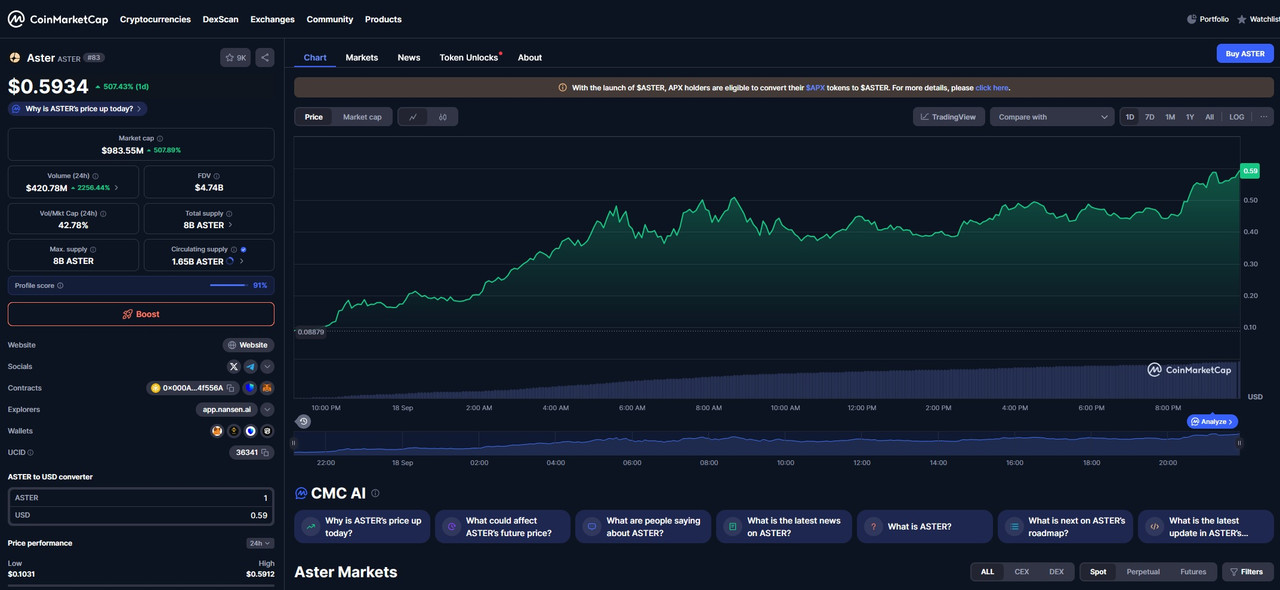Switch to the Token Unlocks tab

pyautogui.click(x=469, y=57)
